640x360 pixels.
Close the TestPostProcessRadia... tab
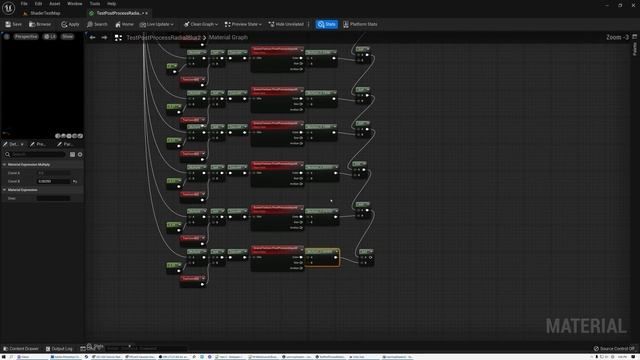tap(147, 13)
